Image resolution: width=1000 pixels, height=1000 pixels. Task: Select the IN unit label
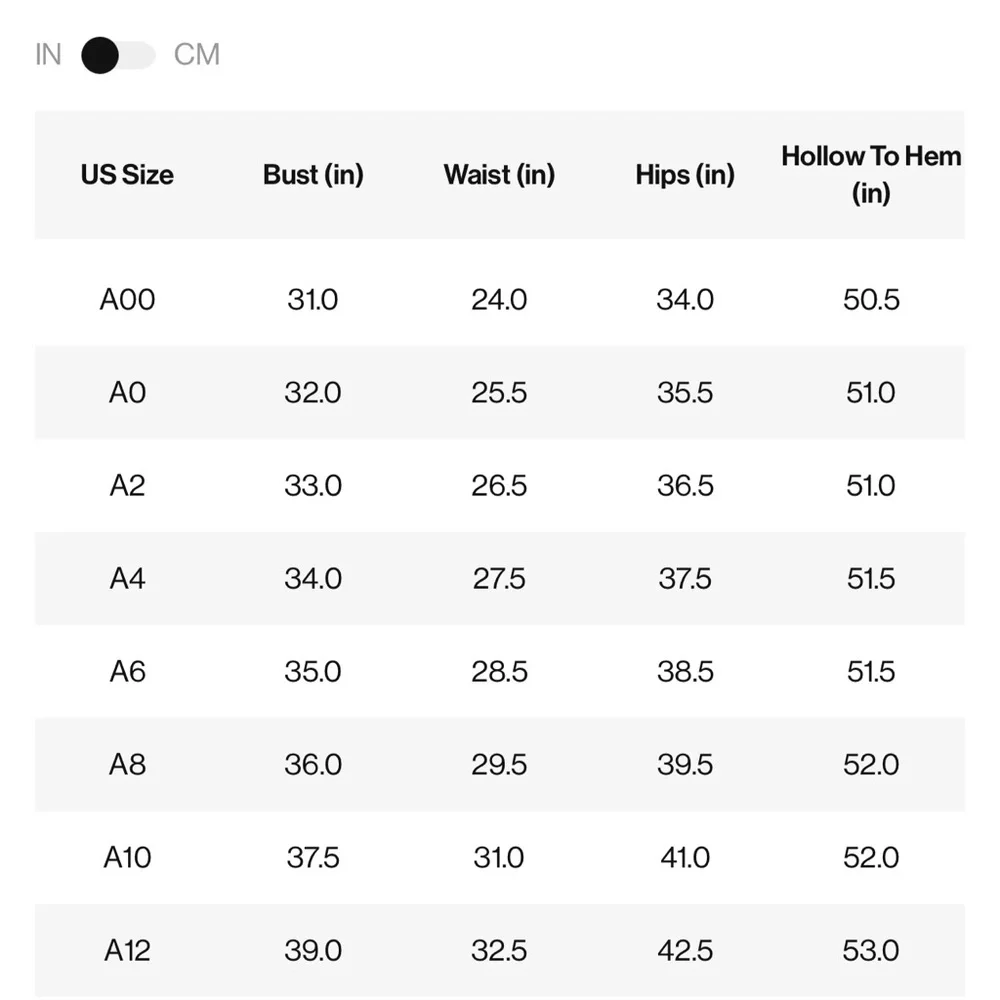(48, 55)
